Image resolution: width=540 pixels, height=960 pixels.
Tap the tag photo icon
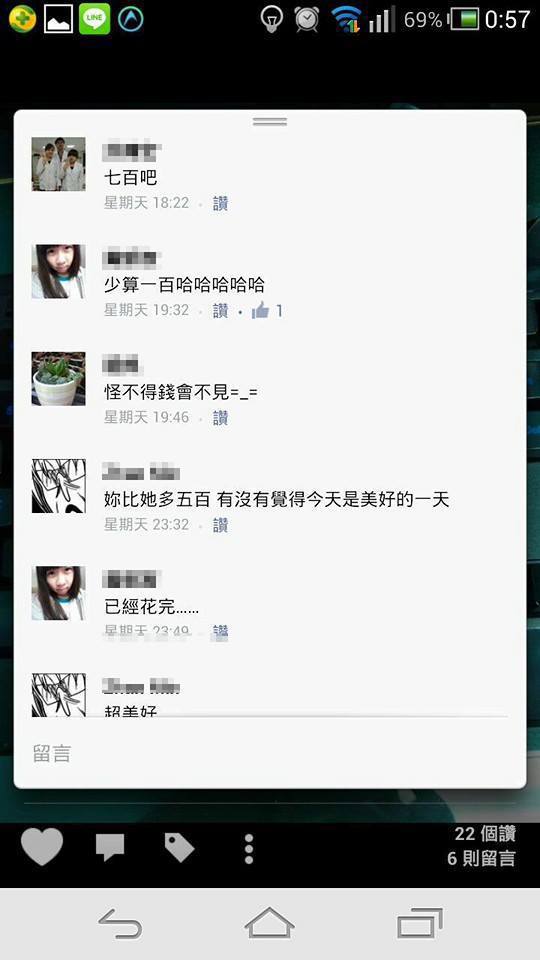(179, 847)
